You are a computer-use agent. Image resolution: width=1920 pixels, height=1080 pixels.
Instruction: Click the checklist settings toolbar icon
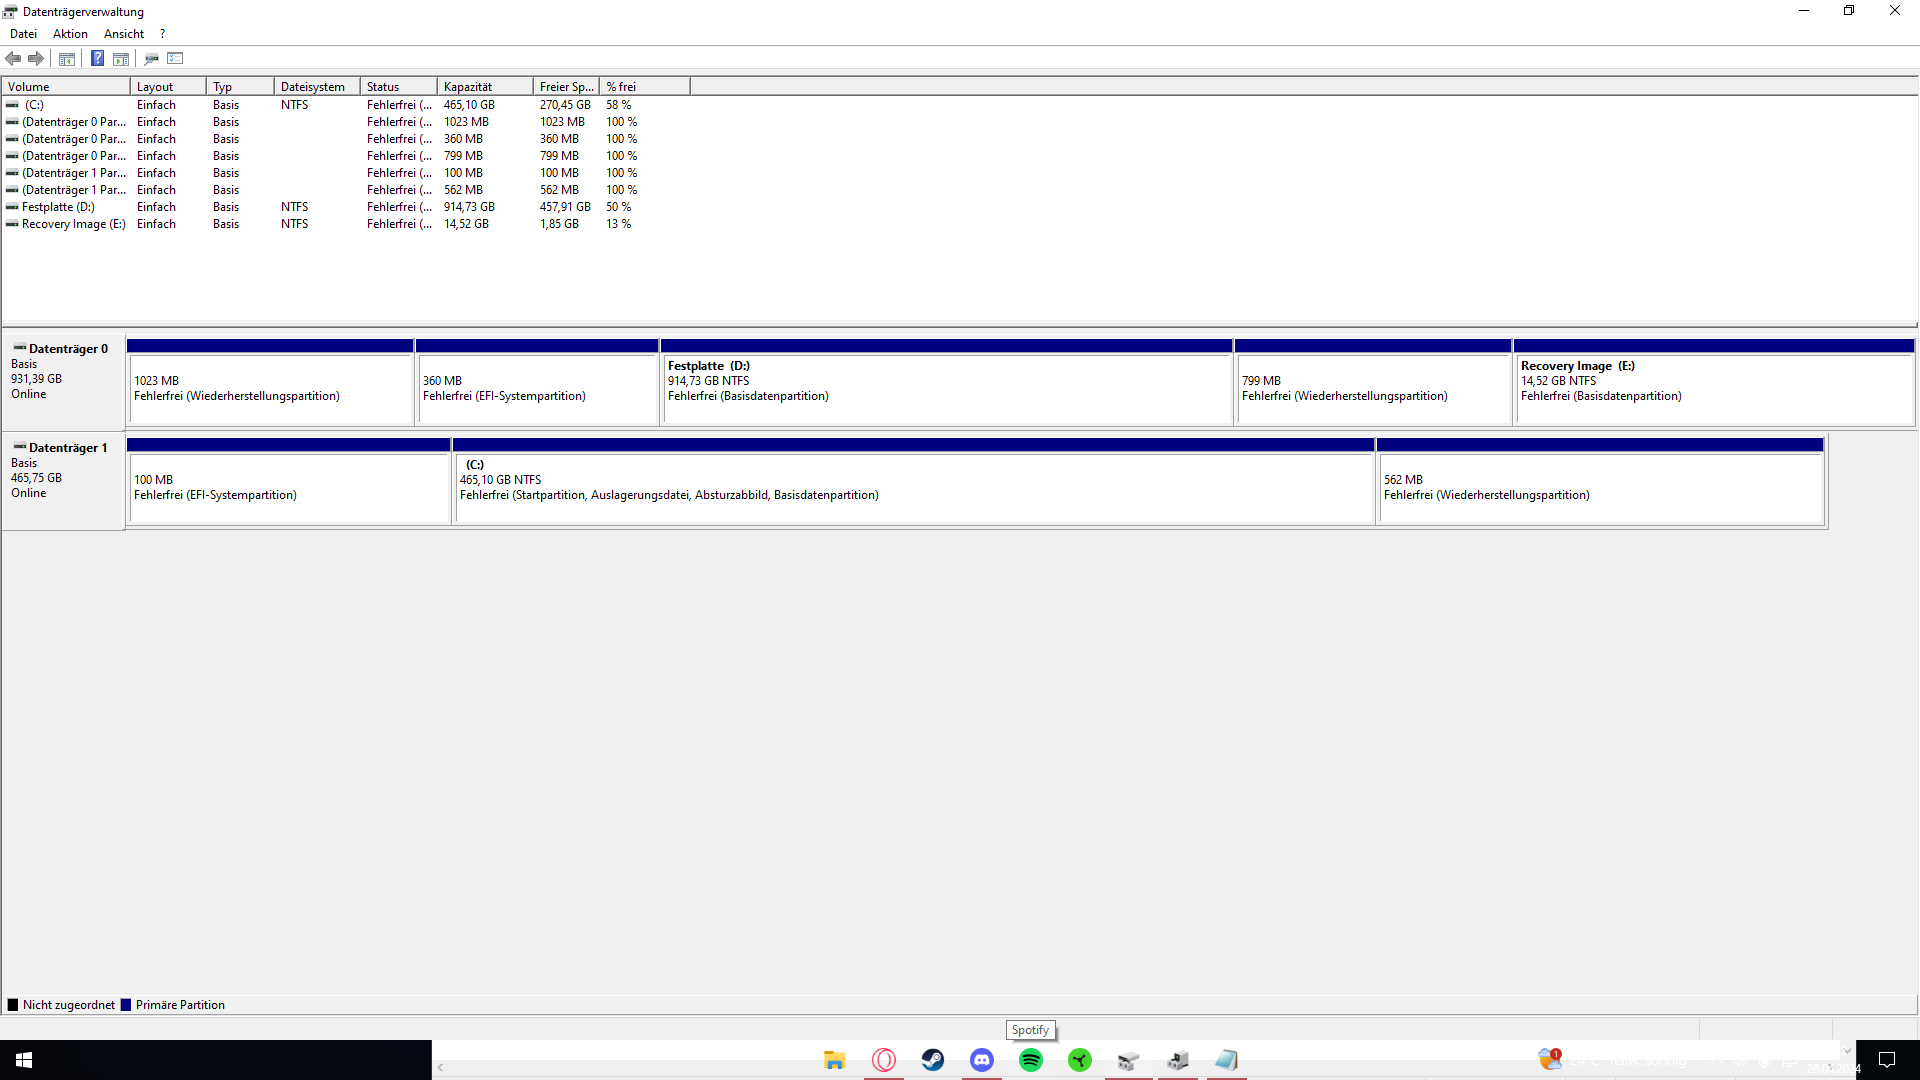tap(176, 58)
